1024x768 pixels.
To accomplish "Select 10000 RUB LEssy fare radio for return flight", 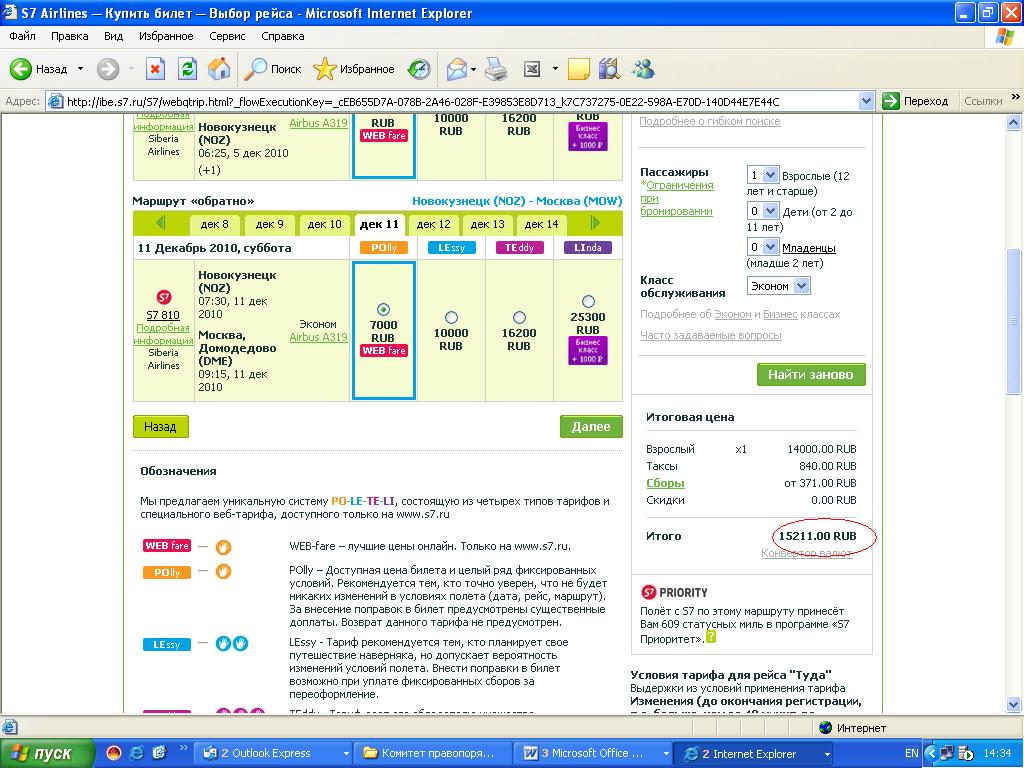I will (x=451, y=317).
